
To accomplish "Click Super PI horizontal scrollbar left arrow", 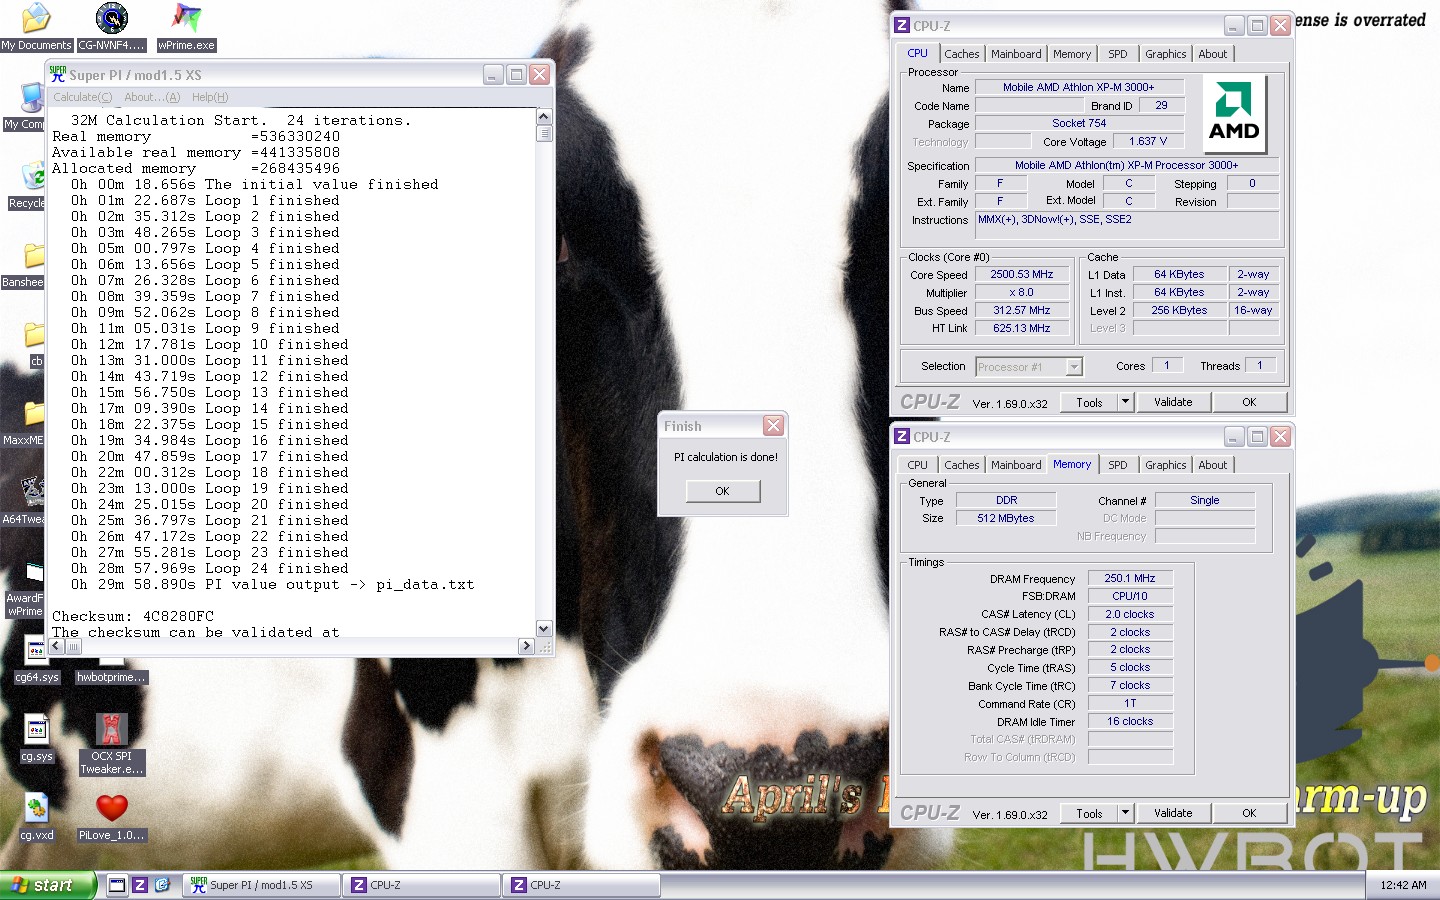I will (x=57, y=646).
